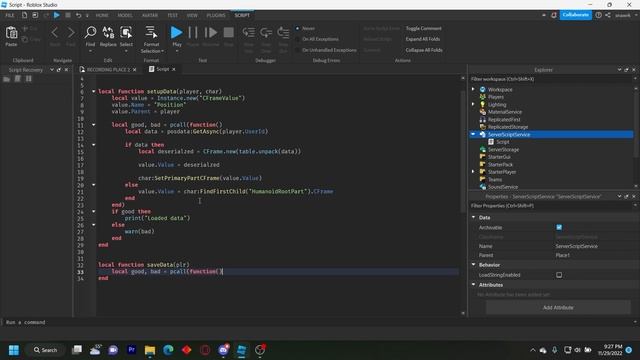Screen dimensions: 640x360
Task: Click the Collaborate button
Action: tap(576, 15)
